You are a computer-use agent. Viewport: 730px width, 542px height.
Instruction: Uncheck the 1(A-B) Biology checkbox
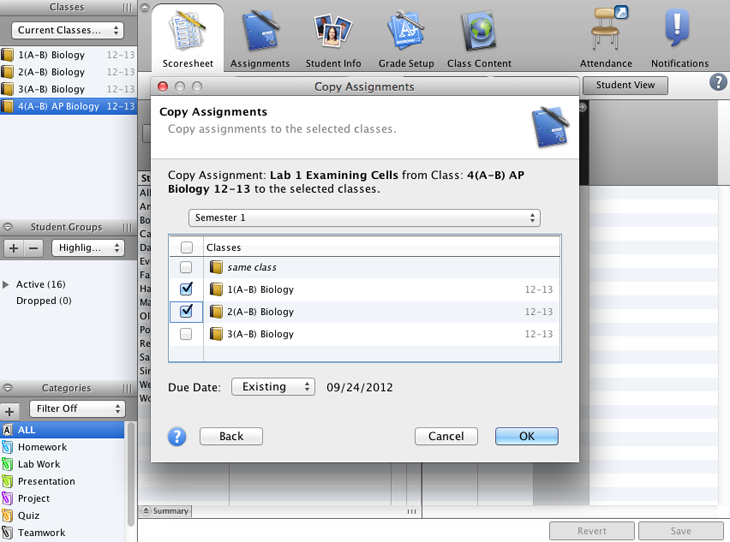click(186, 289)
